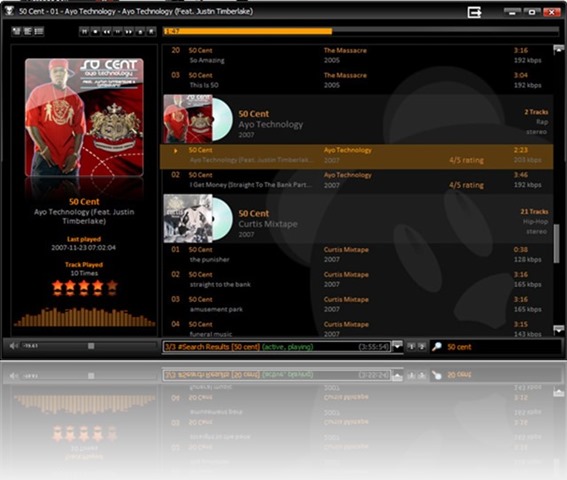Toggle compact mode via title bar switch icon
The height and width of the screenshot is (480, 567).
(474, 12)
